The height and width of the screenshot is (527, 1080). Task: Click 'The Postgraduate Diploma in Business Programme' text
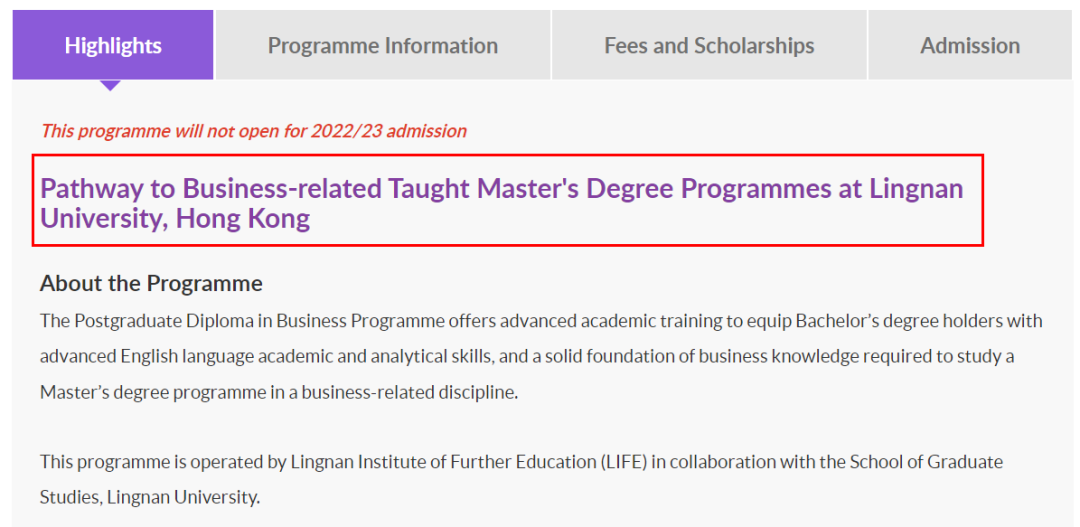[x=242, y=321]
